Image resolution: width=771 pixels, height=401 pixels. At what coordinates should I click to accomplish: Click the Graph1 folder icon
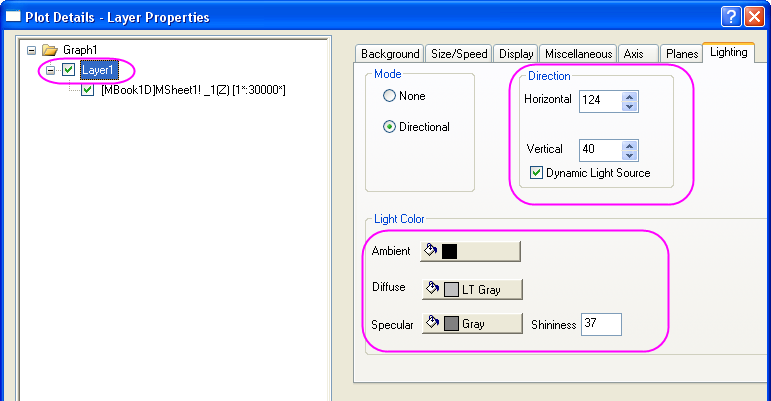(50, 49)
